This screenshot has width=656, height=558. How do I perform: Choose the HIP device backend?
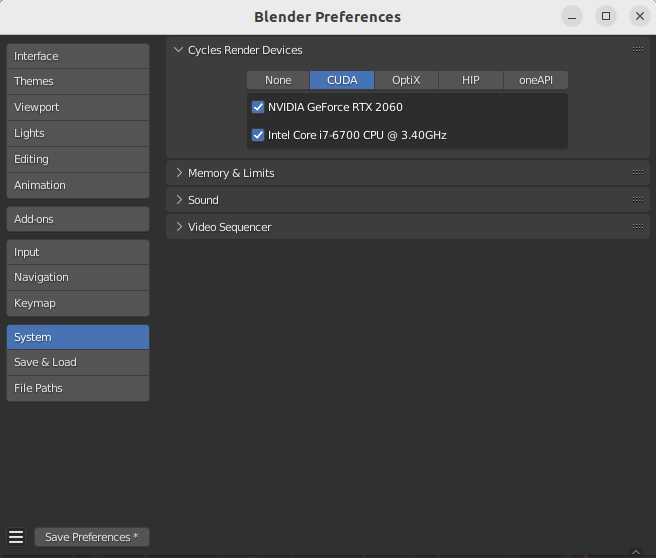point(470,80)
